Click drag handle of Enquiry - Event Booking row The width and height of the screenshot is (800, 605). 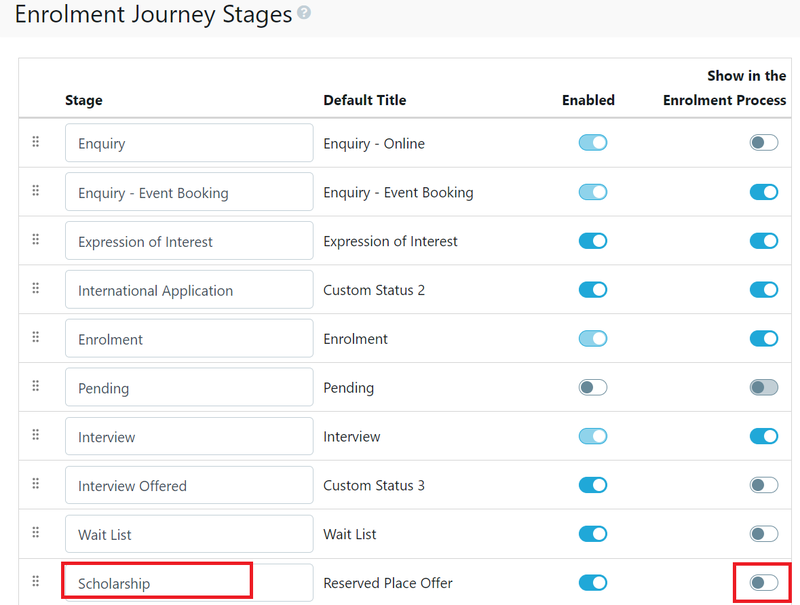click(36, 191)
